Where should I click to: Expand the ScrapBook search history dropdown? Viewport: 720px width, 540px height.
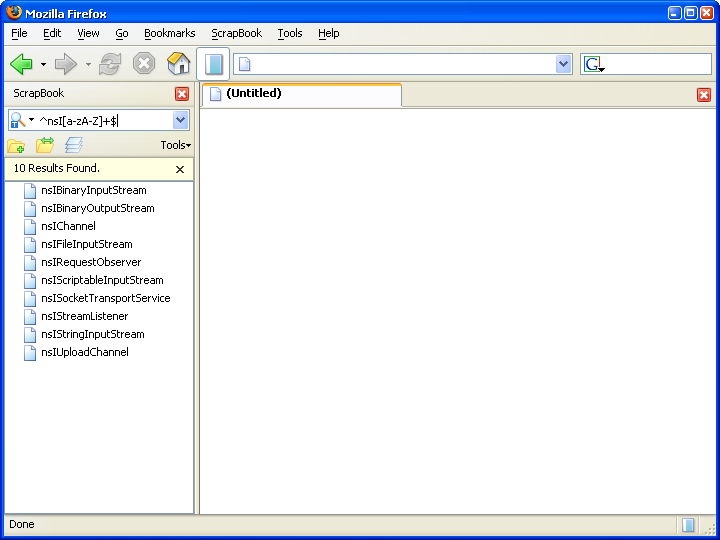coord(181,120)
